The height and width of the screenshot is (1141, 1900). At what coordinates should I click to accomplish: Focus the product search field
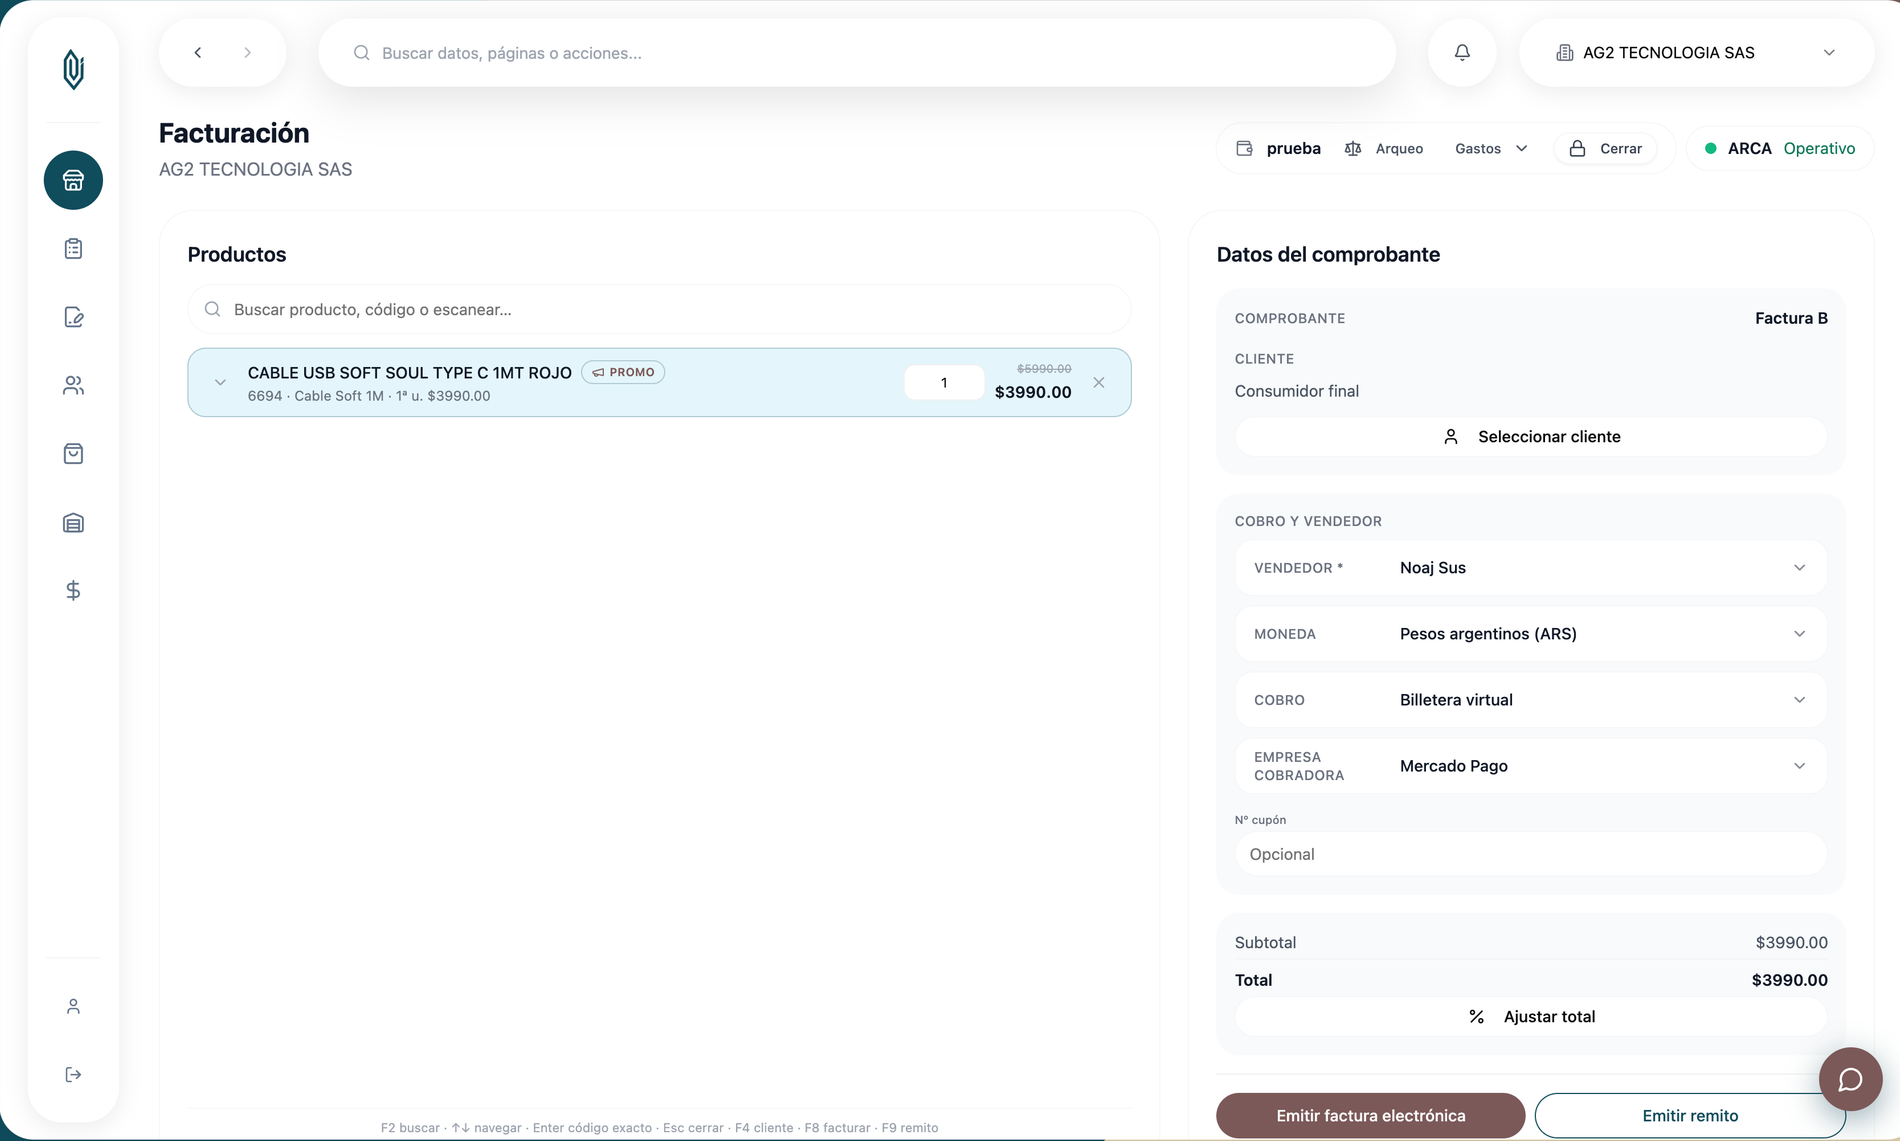tap(659, 310)
